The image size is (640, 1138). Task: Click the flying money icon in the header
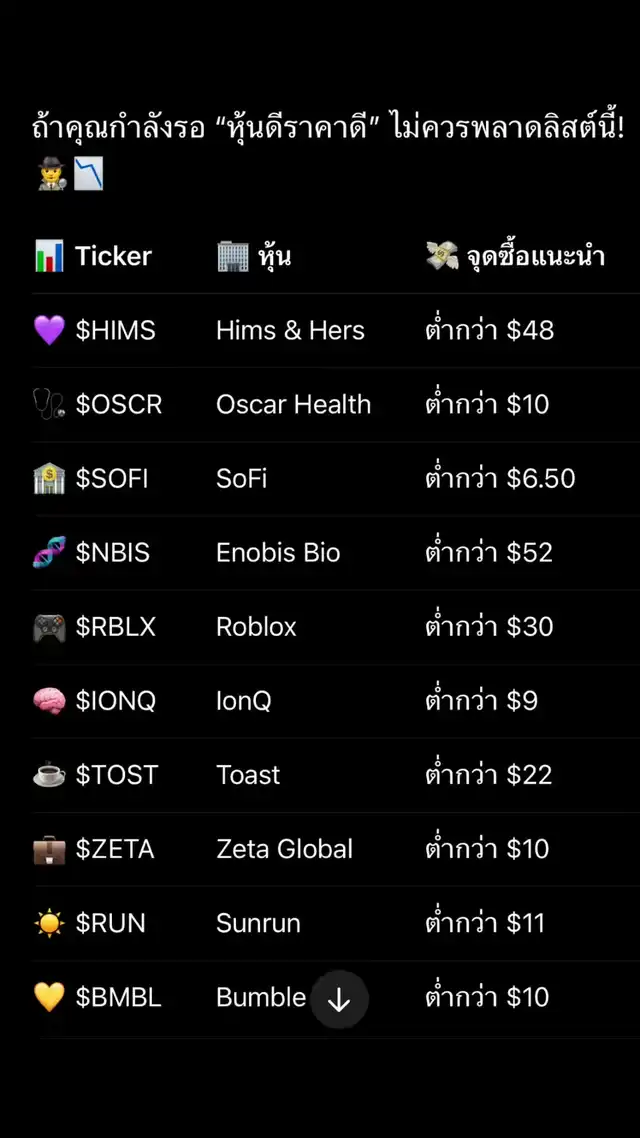pos(441,256)
